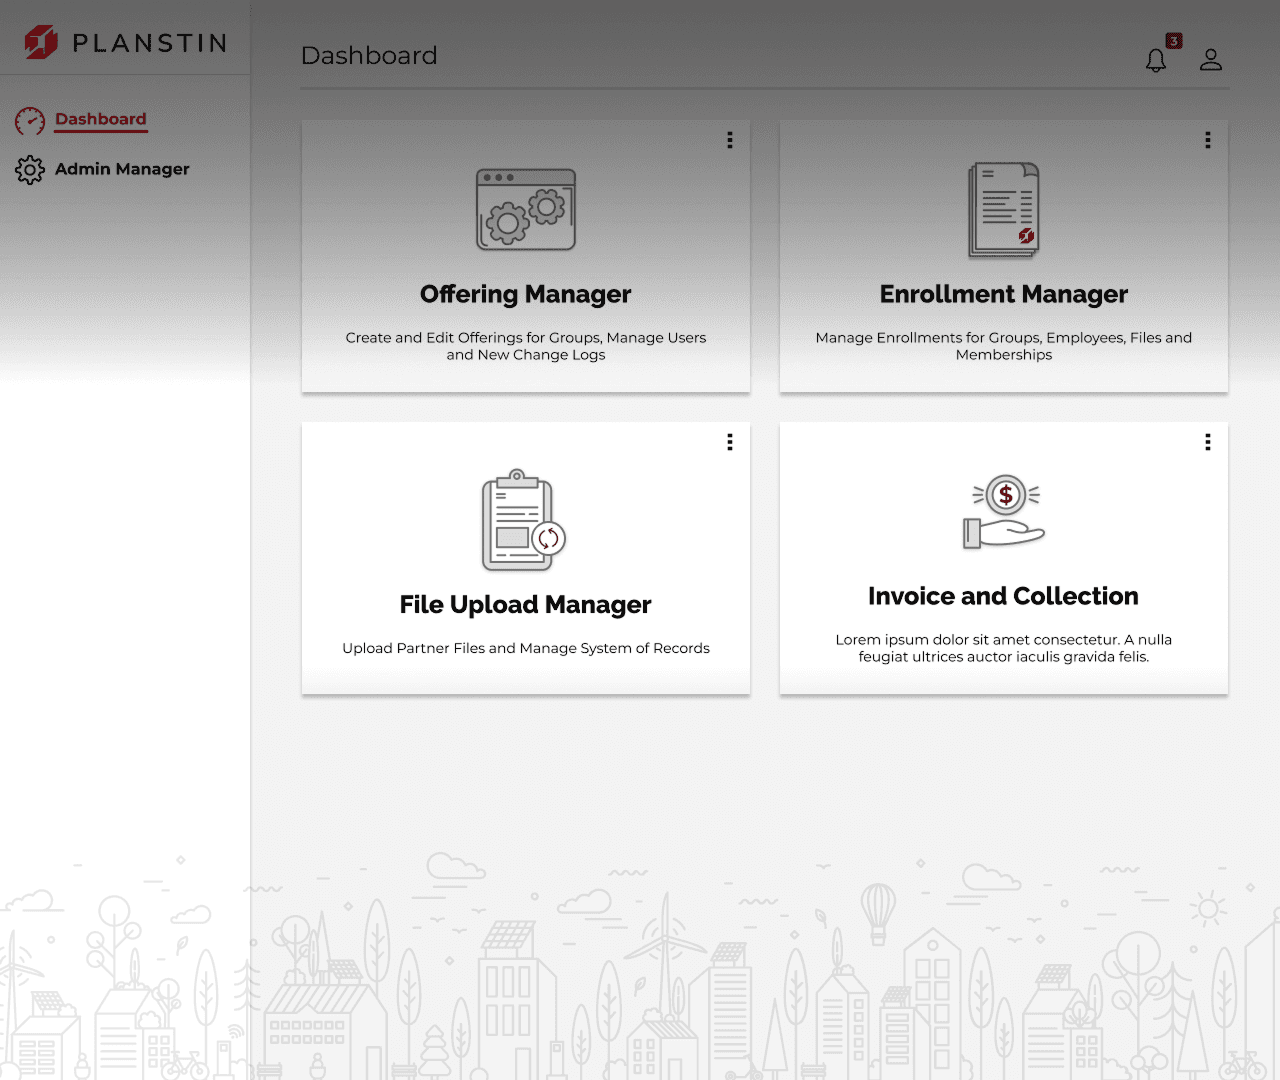The image size is (1280, 1080).
Task: Open Offering Manager card options menu
Action: (x=730, y=140)
